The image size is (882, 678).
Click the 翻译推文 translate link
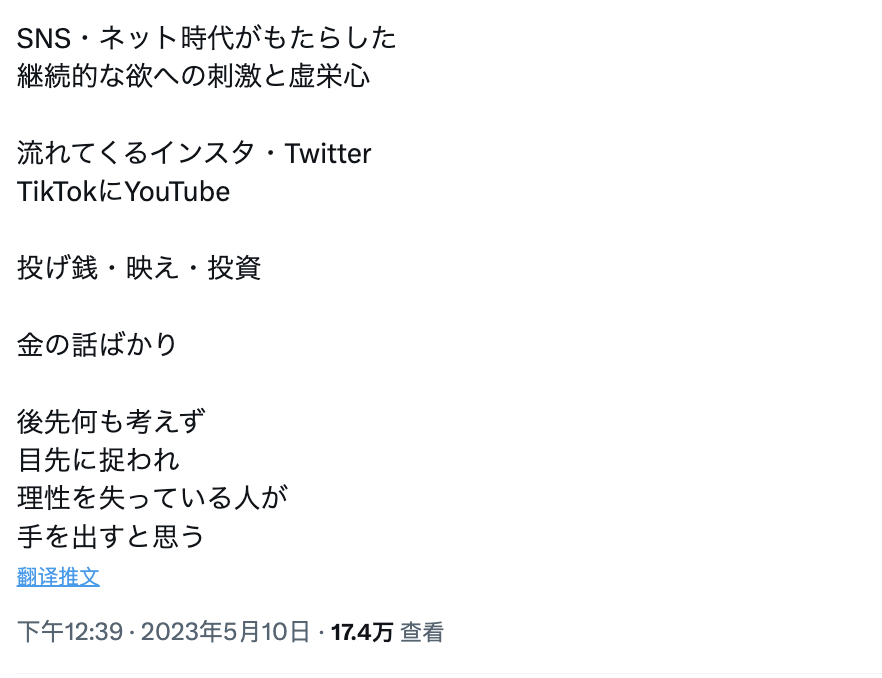(x=58, y=577)
